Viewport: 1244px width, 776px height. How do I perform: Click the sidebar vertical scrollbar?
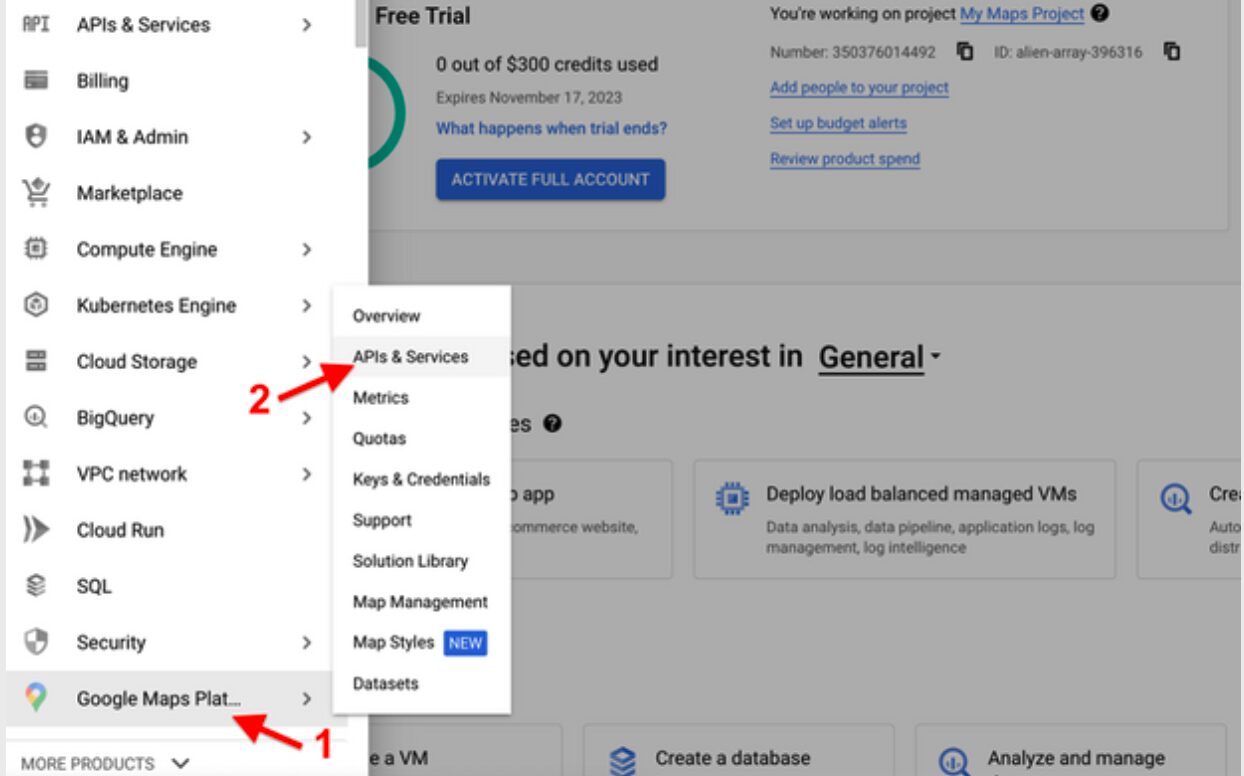pos(361,24)
